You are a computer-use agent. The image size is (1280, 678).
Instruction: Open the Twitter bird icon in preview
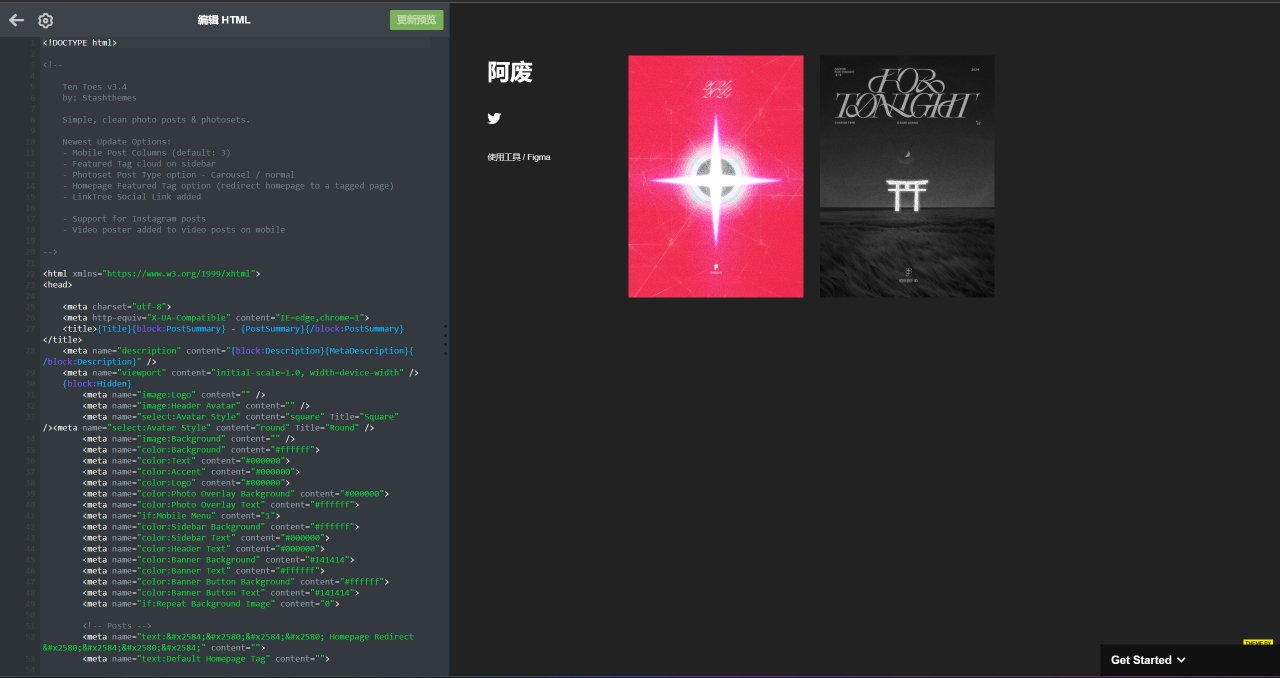(494, 118)
